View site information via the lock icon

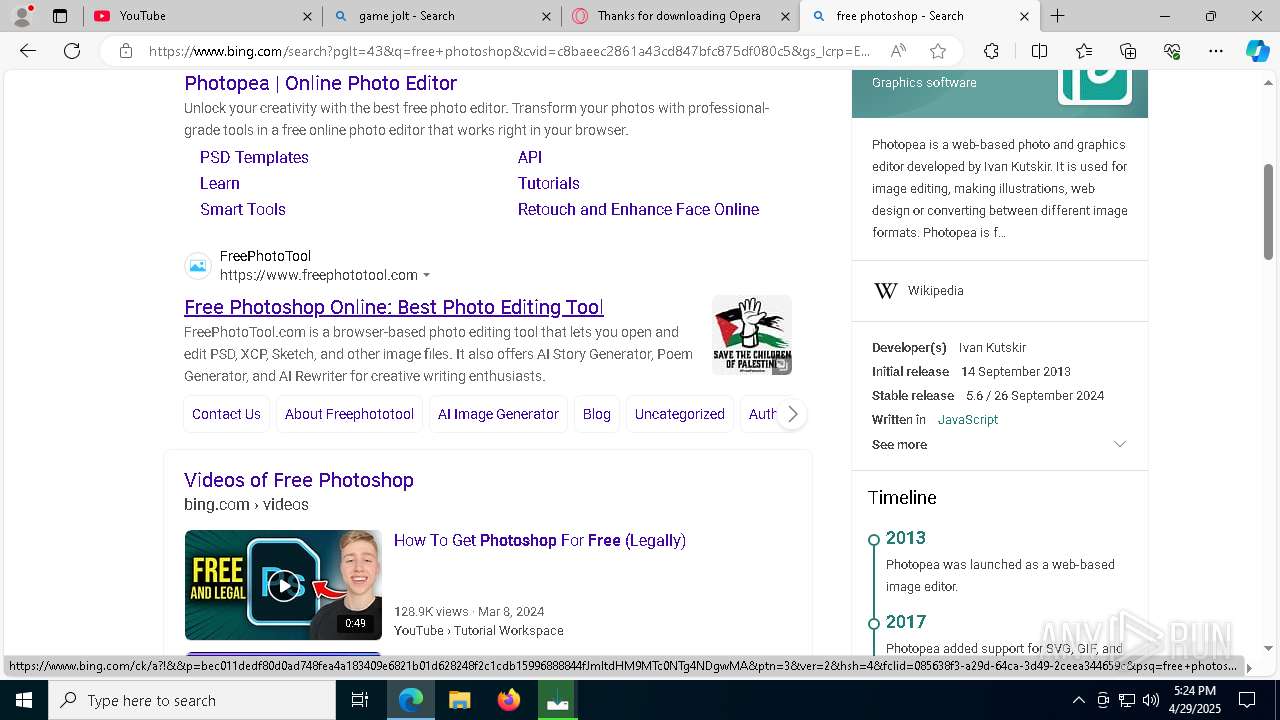125,51
